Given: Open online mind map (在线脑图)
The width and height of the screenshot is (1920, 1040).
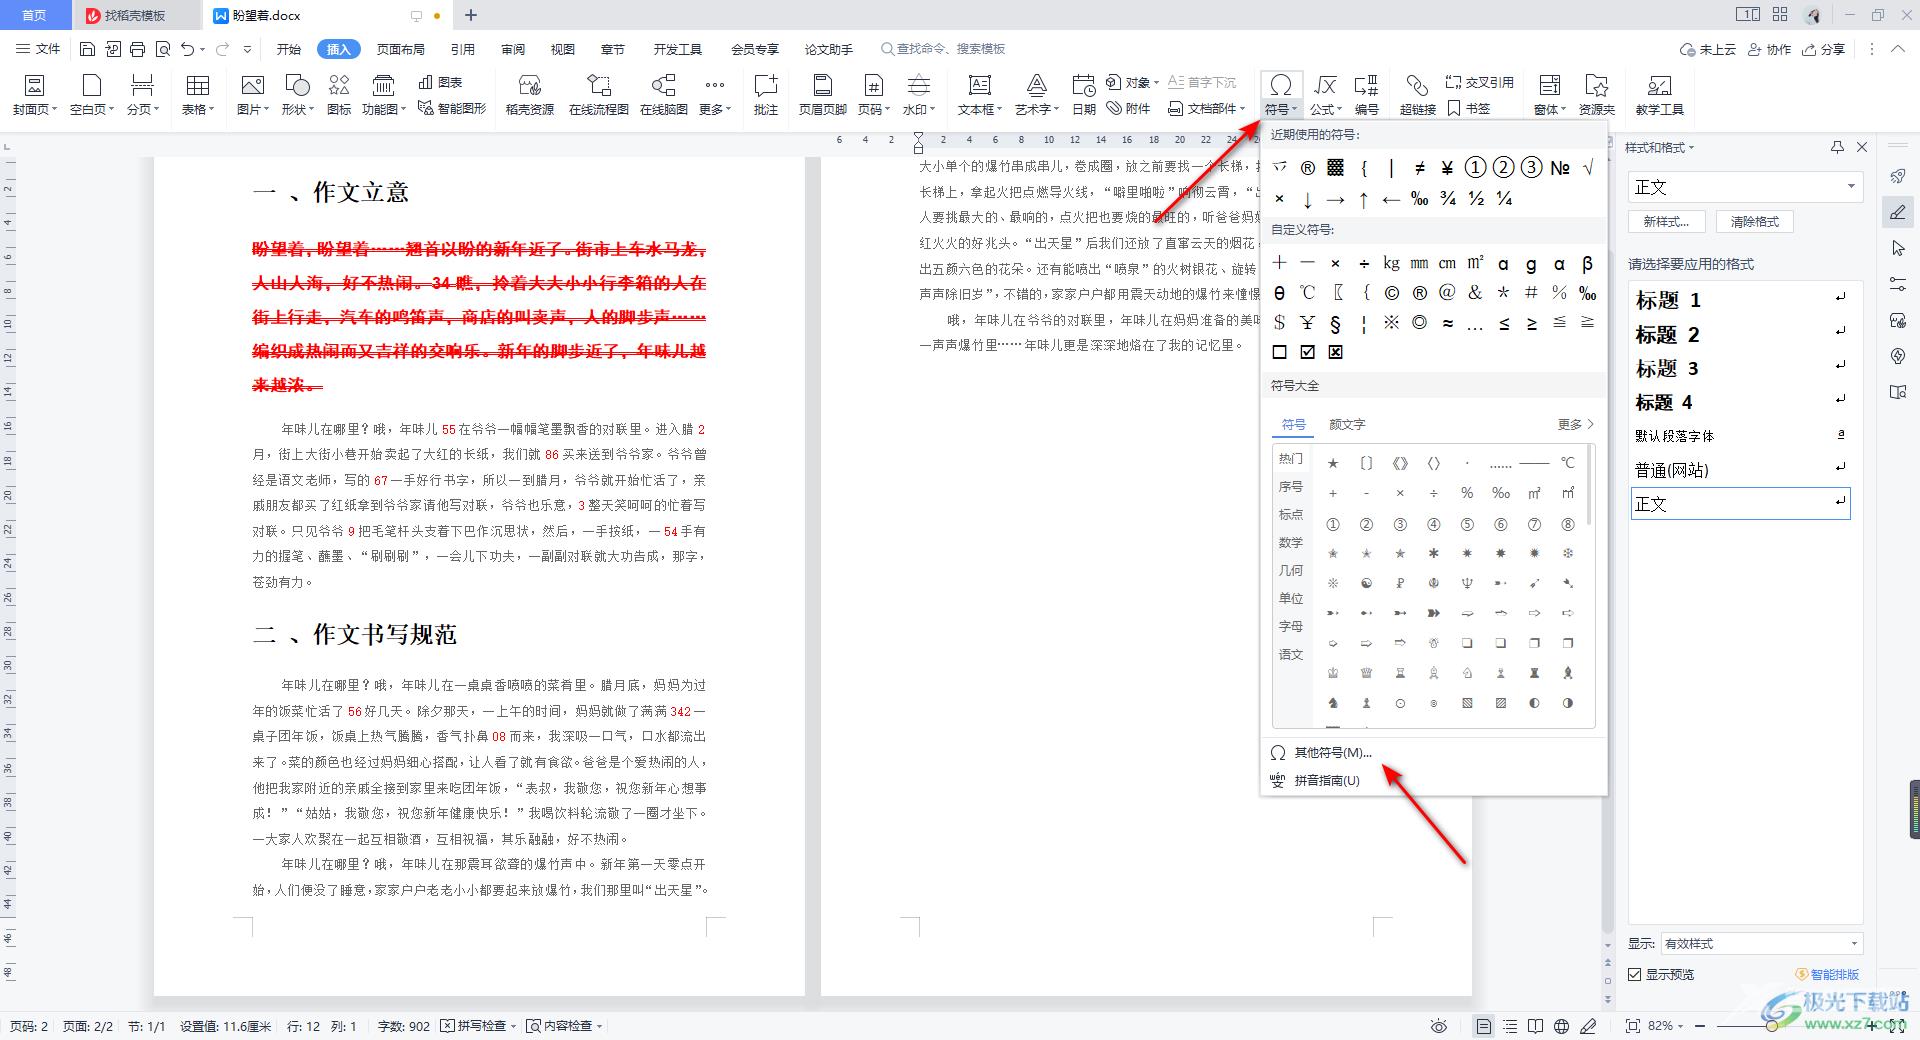Looking at the screenshot, I should coord(663,95).
